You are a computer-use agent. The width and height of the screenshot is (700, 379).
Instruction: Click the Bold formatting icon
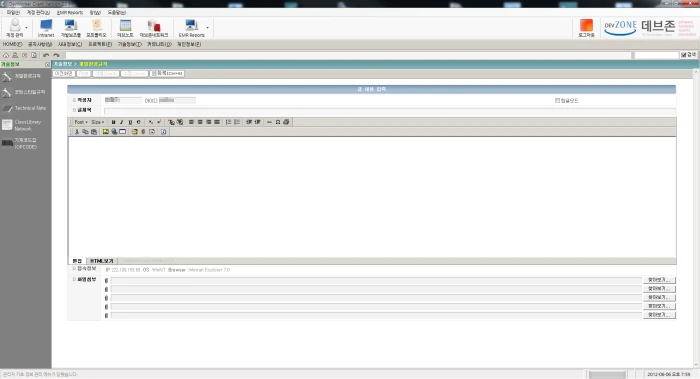[113, 122]
